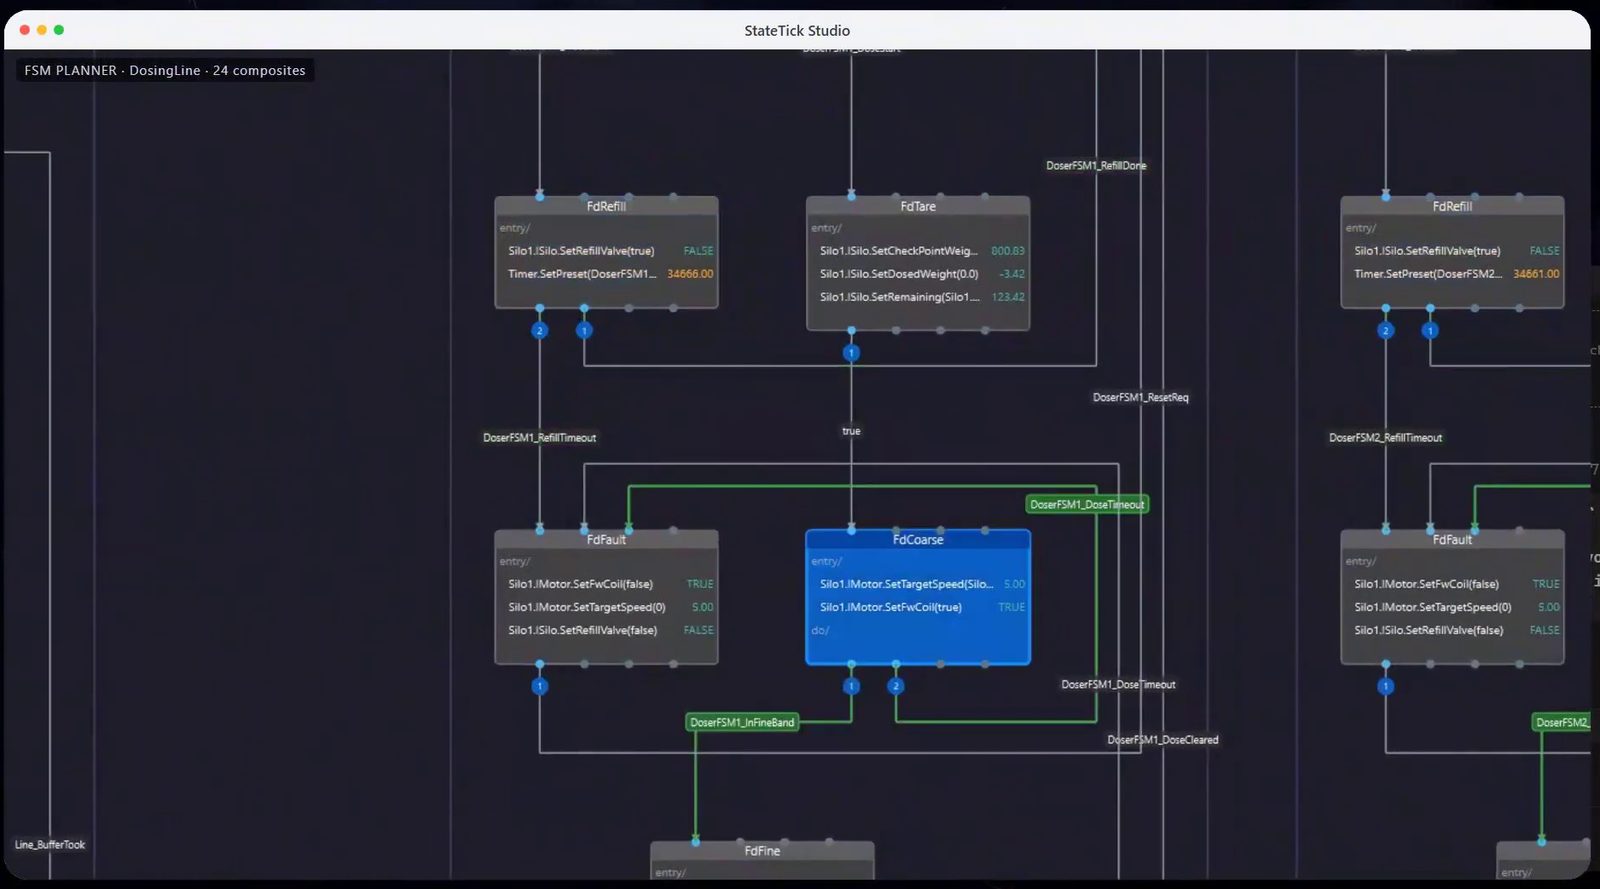This screenshot has width=1600, height=889.
Task: Select the FdFine state header
Action: 762,851
